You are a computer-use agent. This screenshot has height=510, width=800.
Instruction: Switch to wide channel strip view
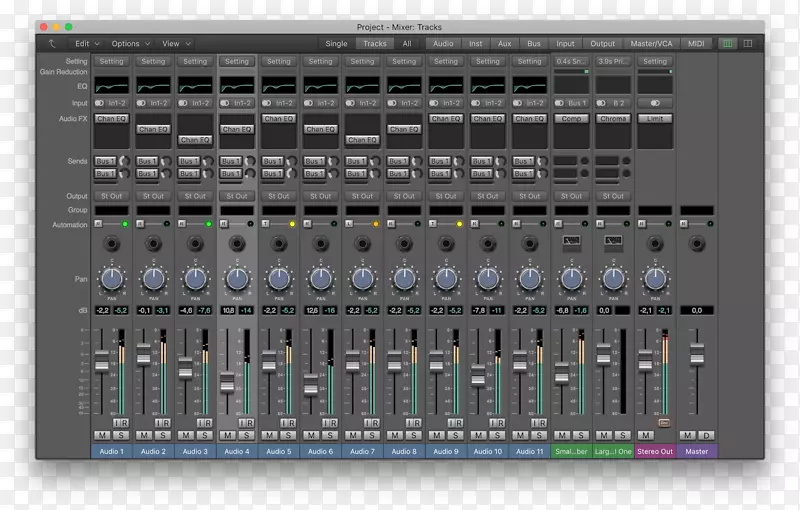pyautogui.click(x=747, y=44)
